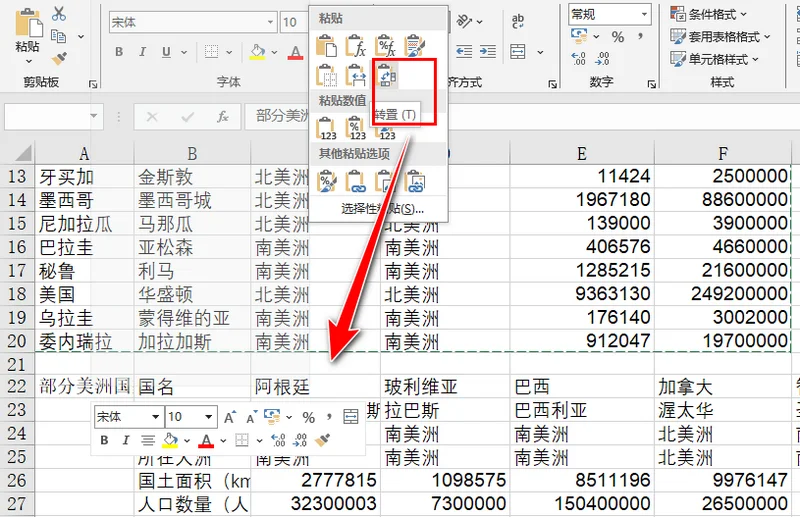Toggle Bold in the mini toolbar
The width and height of the screenshot is (800, 517).
(x=104, y=440)
